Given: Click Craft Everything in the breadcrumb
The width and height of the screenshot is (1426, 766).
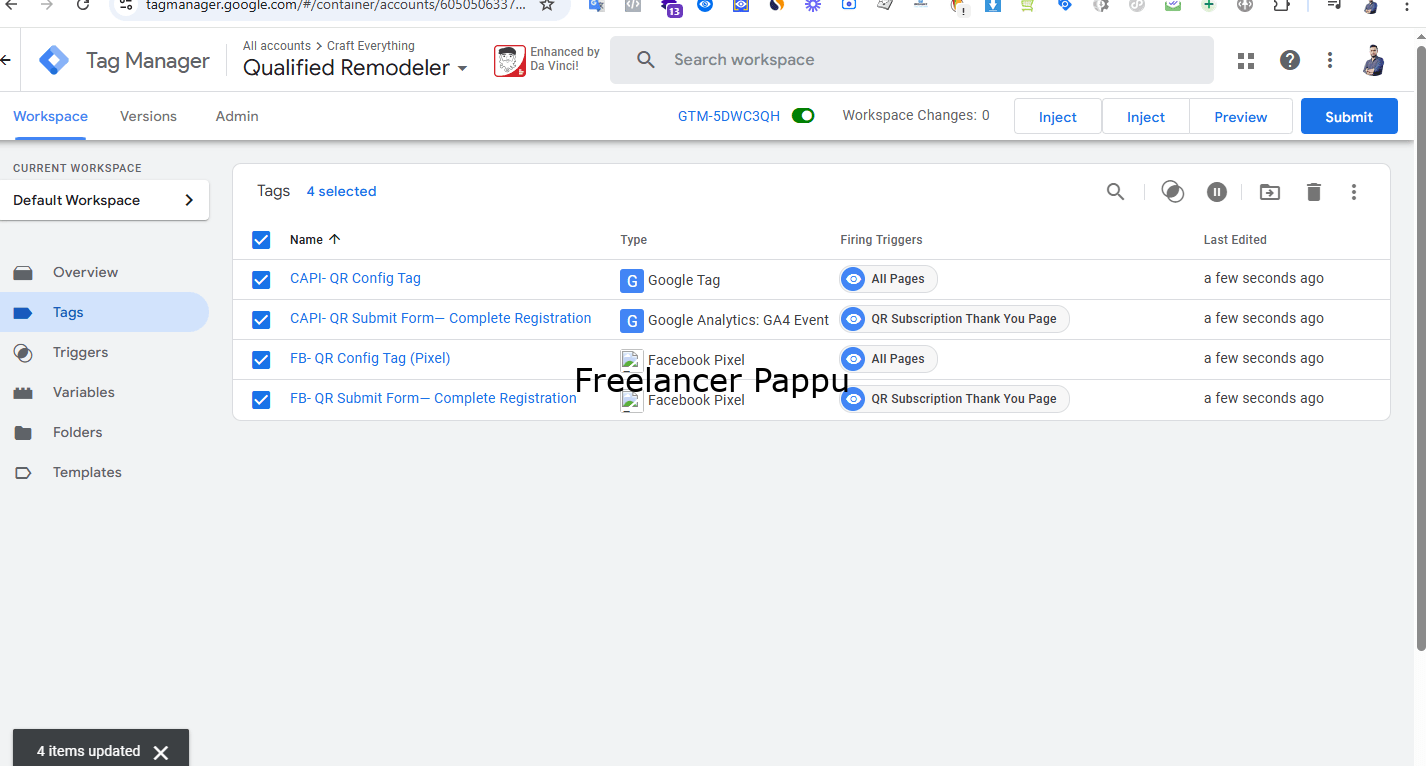Looking at the screenshot, I should point(371,46).
